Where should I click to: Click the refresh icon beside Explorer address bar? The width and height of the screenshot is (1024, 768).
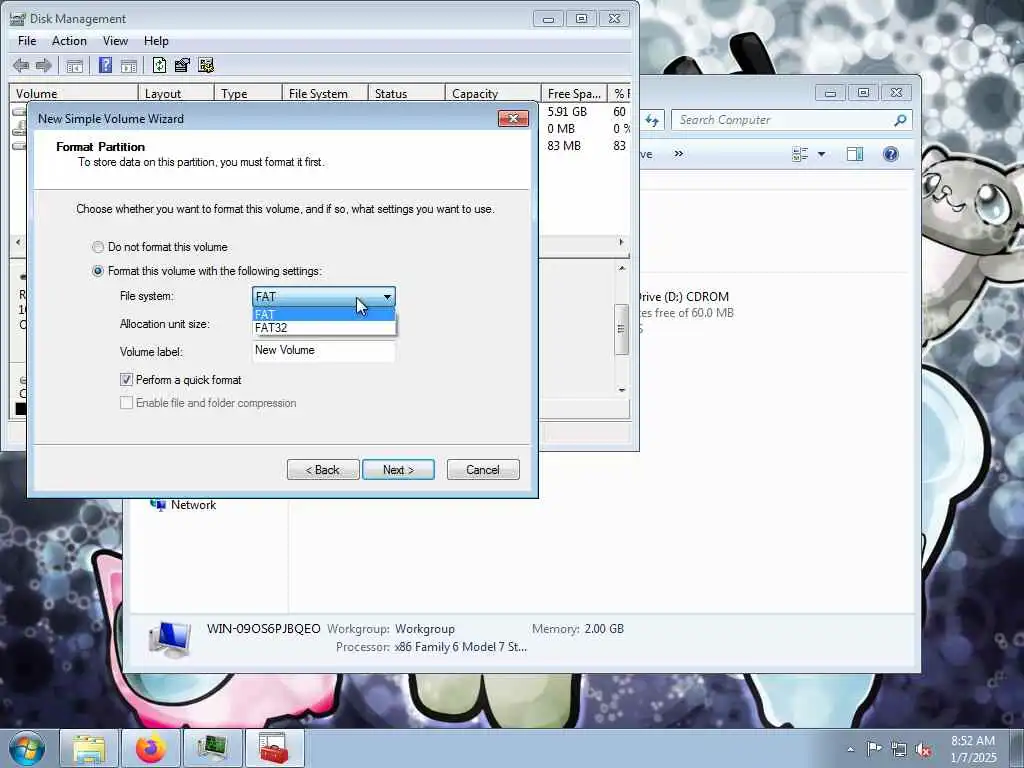click(652, 120)
